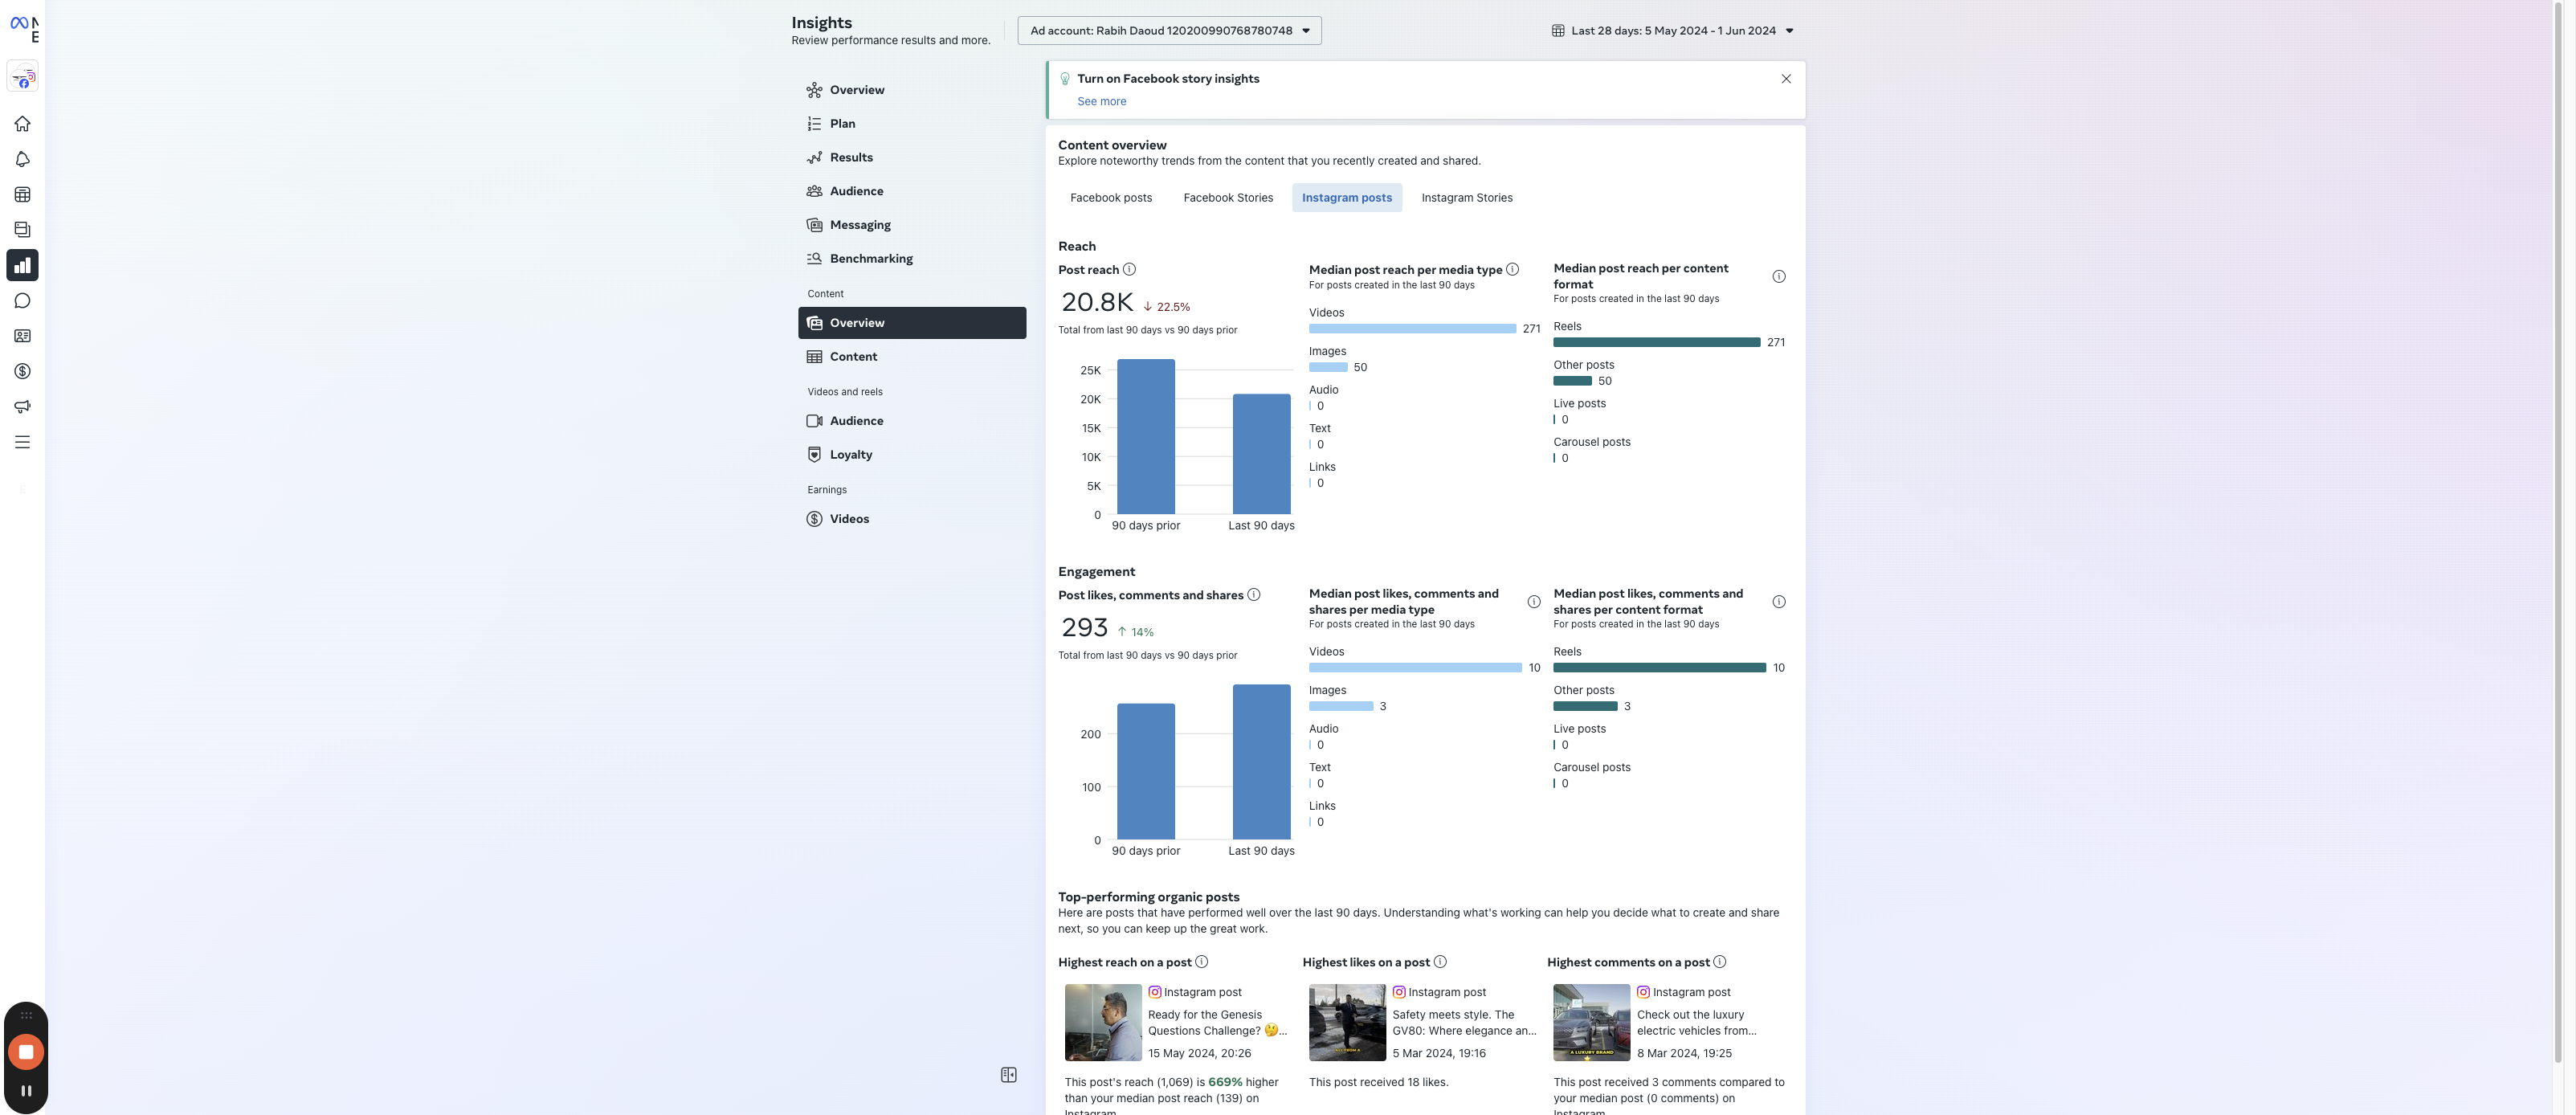
Task: Toggle the sidebar collapse panel icon
Action: click(x=1008, y=1075)
